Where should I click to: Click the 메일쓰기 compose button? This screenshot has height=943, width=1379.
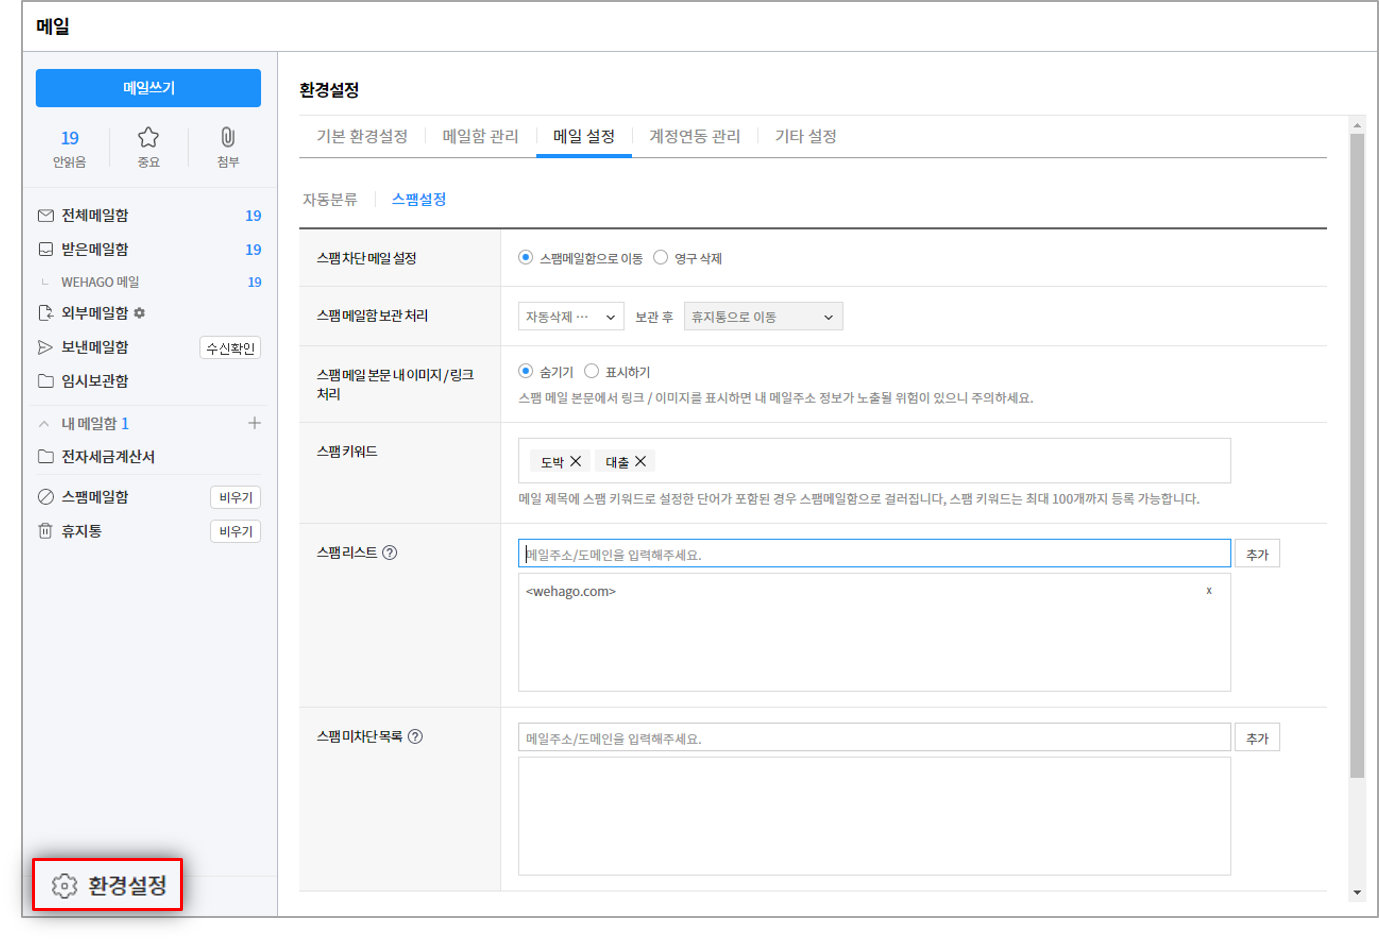pos(148,88)
